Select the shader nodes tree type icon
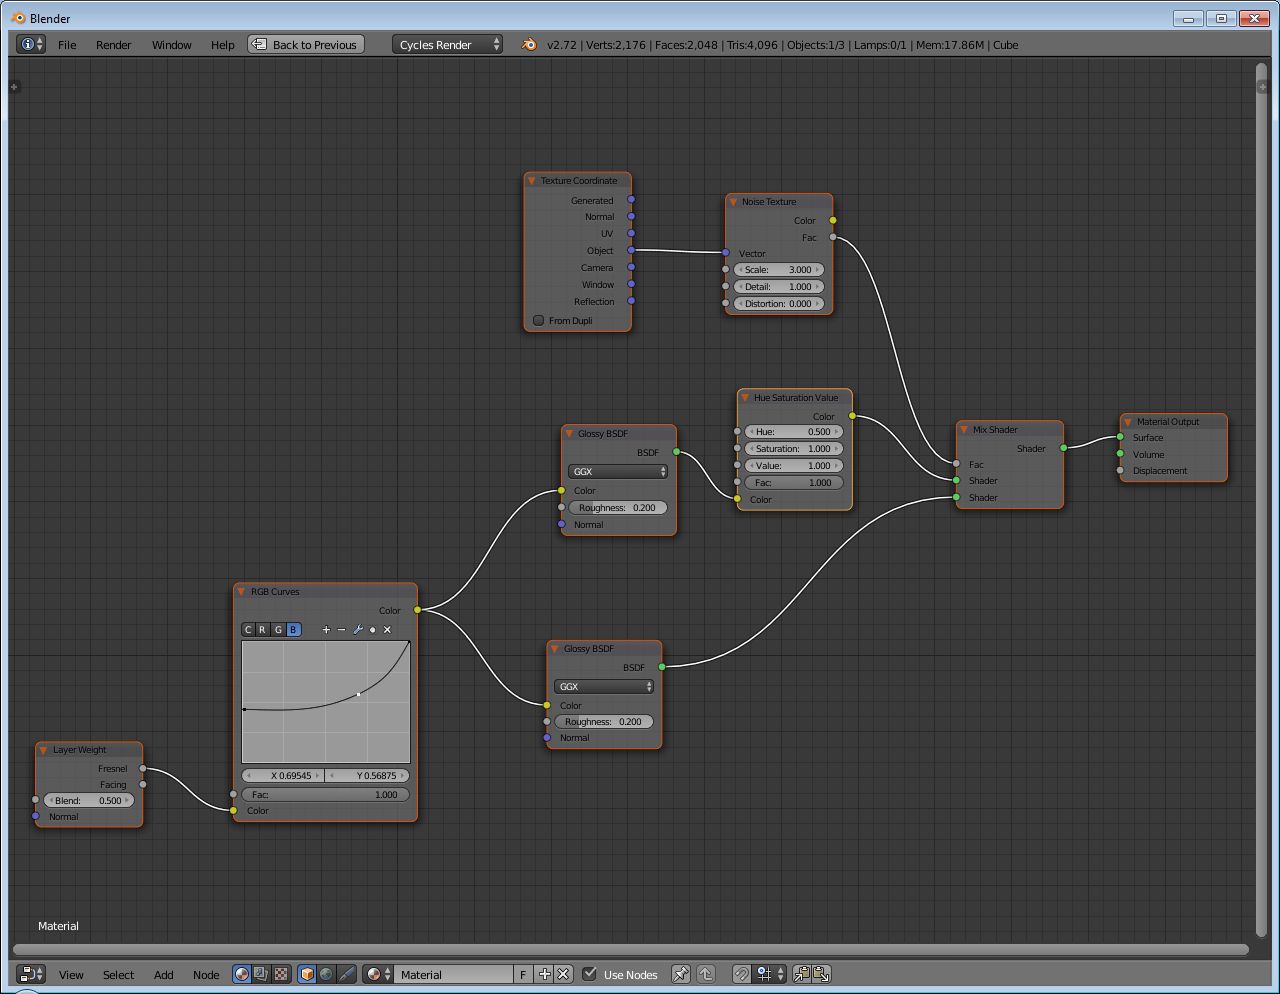The width and height of the screenshot is (1280, 994). pos(242,974)
